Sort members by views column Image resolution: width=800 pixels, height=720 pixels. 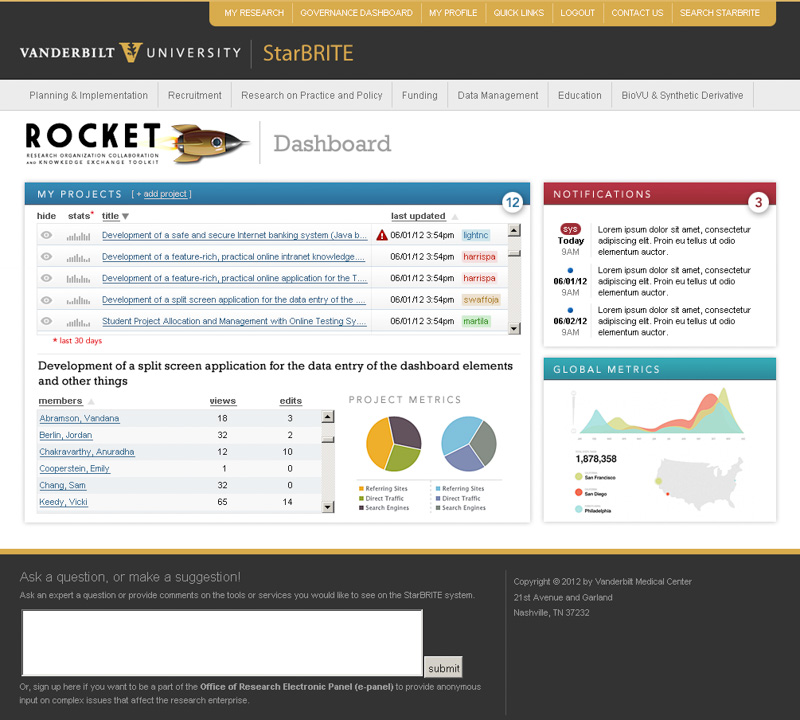coord(222,401)
